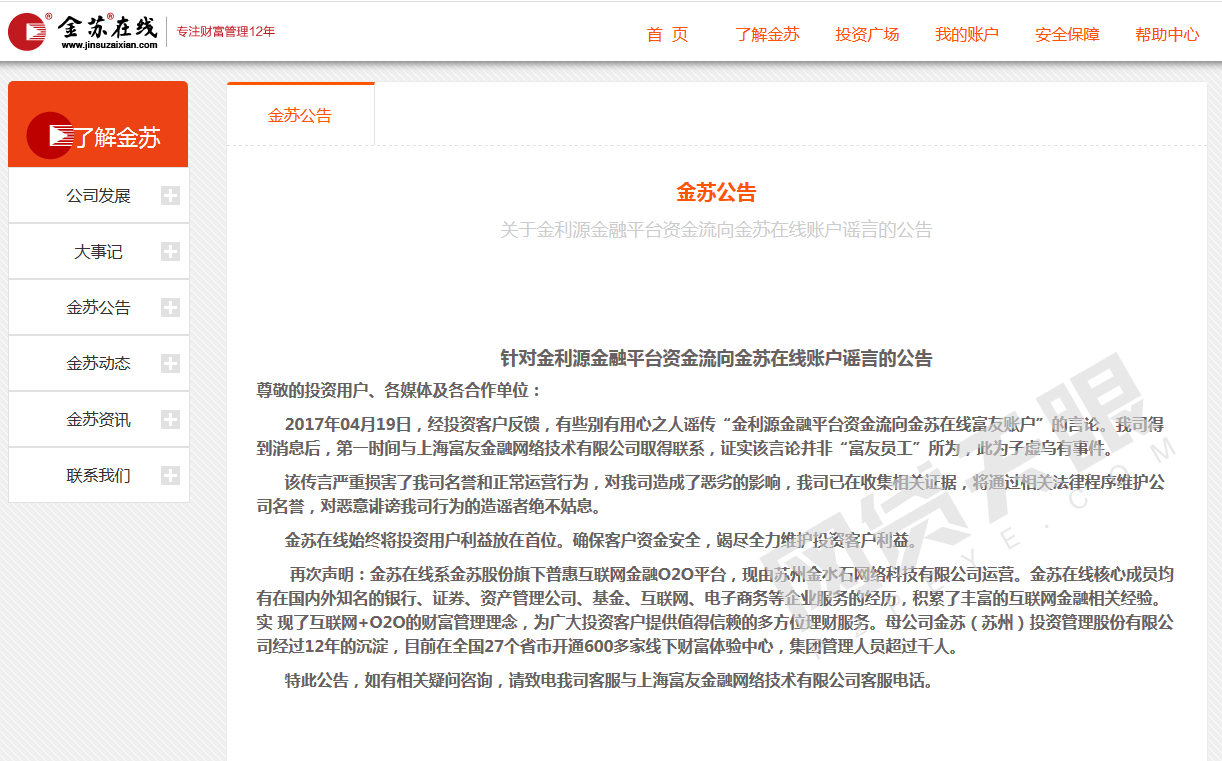Viewport: 1222px width, 761px height.
Task: Open 金苏资讯 sidebar link
Action: [99, 420]
